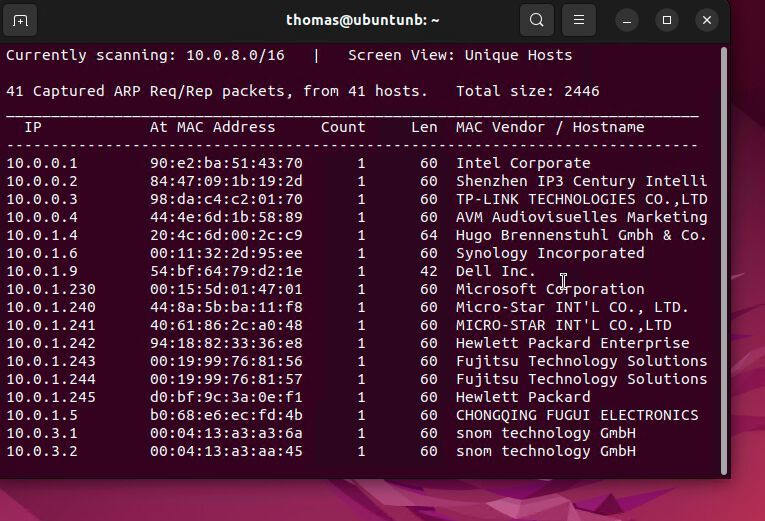Click IP address 10.0.0.4
This screenshot has height=521, width=765.
[x=41, y=217]
